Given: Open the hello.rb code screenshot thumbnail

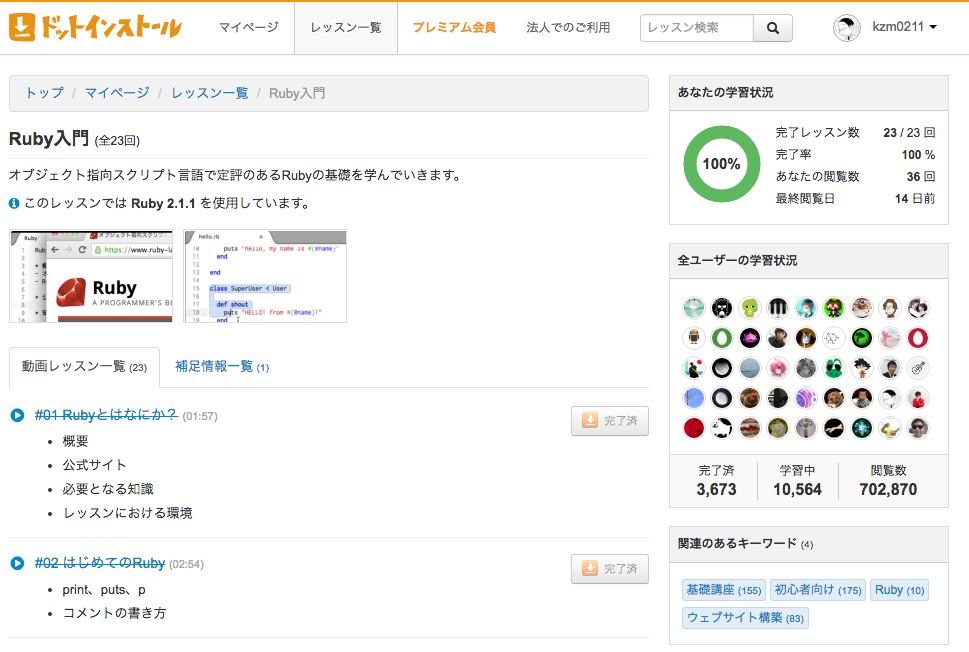Looking at the screenshot, I should [265, 276].
